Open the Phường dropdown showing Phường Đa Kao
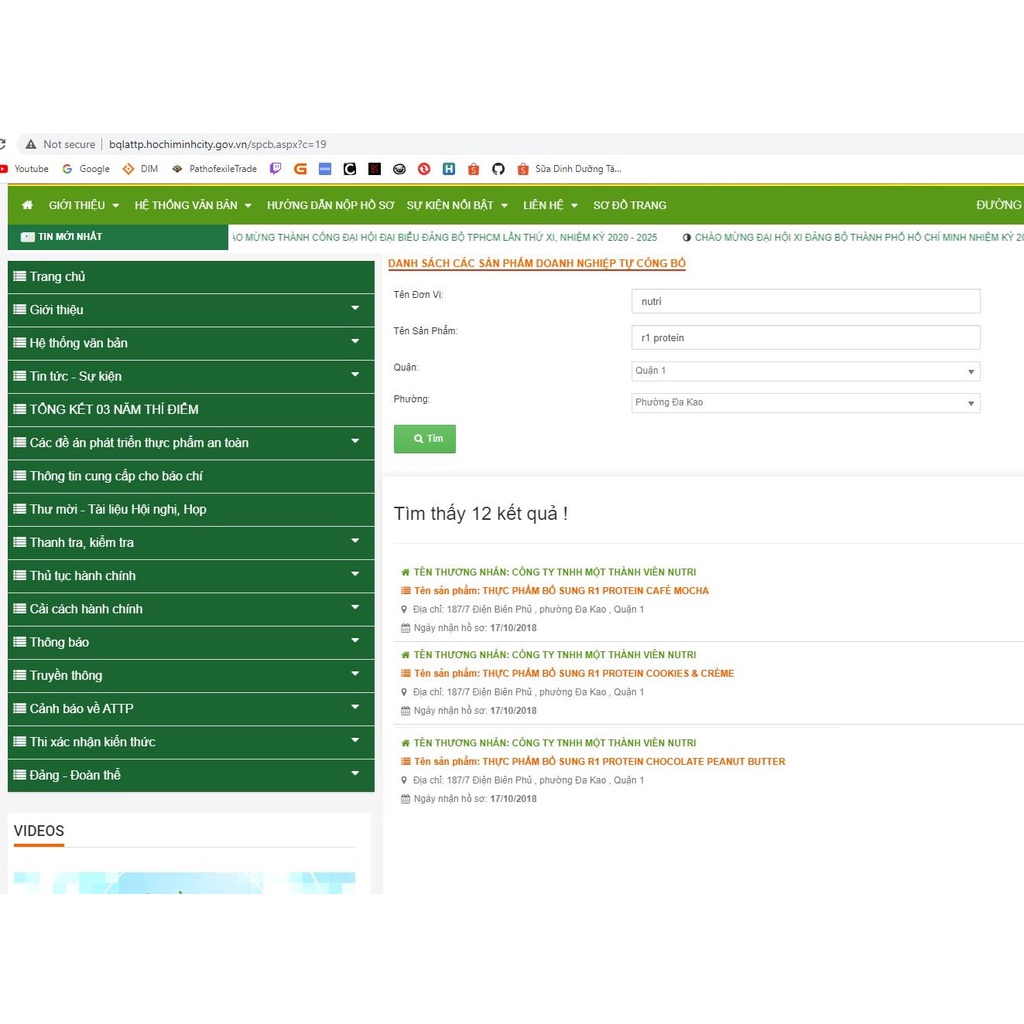The height and width of the screenshot is (1024, 1024). tap(805, 403)
